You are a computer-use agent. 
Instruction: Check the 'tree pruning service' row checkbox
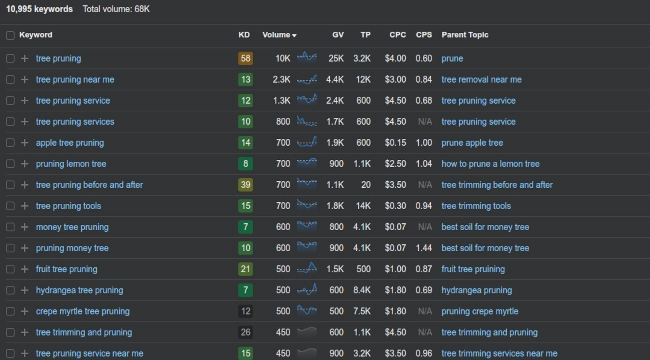click(10, 101)
